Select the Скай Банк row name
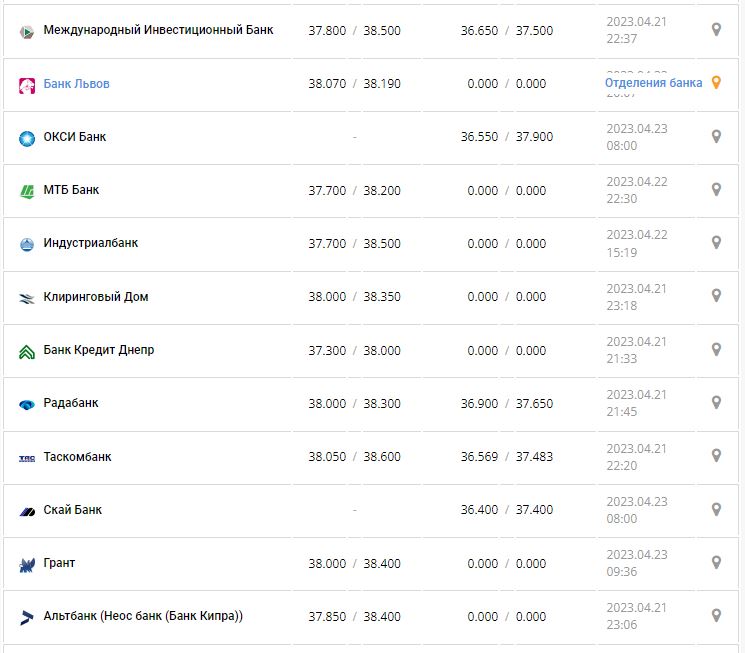Viewport: 745px width, 653px height. (x=73, y=510)
